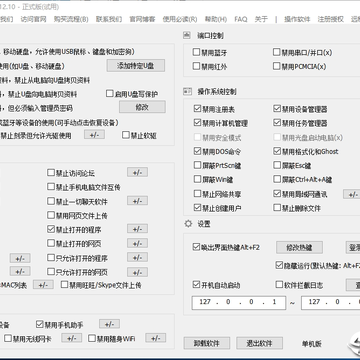Enable the 禁止软驱 checkbox

[x=126, y=135]
